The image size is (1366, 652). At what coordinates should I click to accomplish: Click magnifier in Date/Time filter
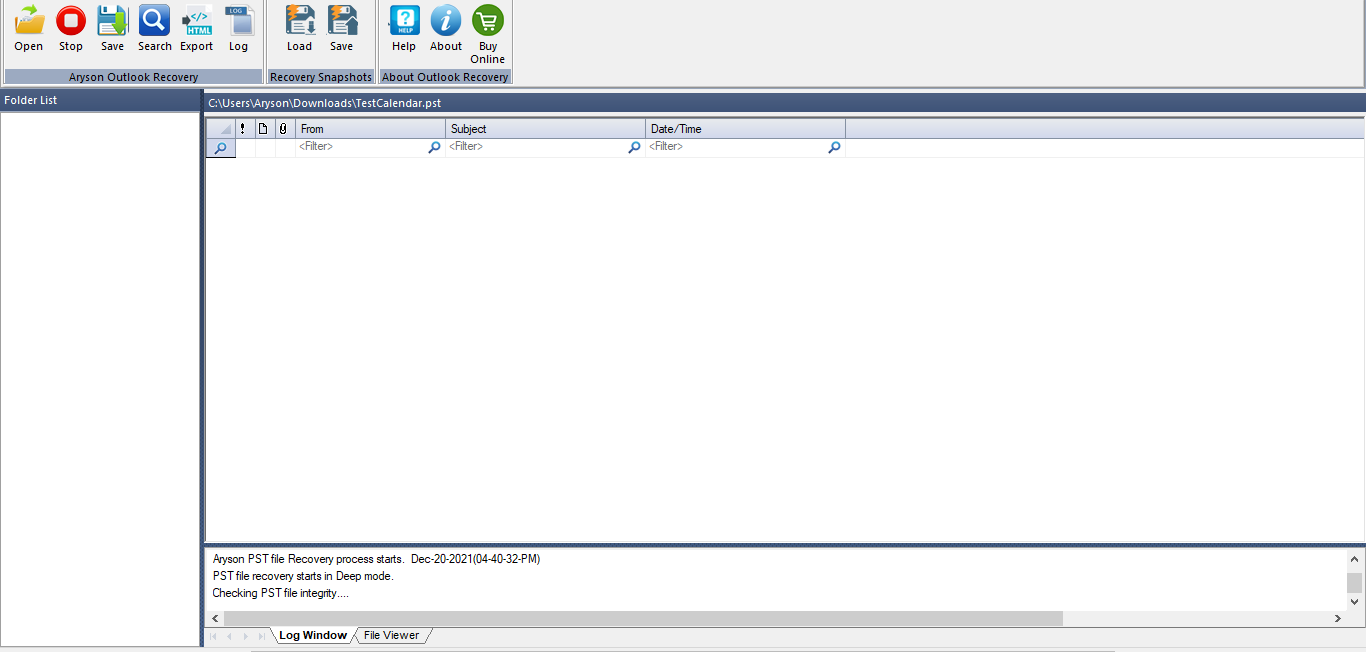834,147
